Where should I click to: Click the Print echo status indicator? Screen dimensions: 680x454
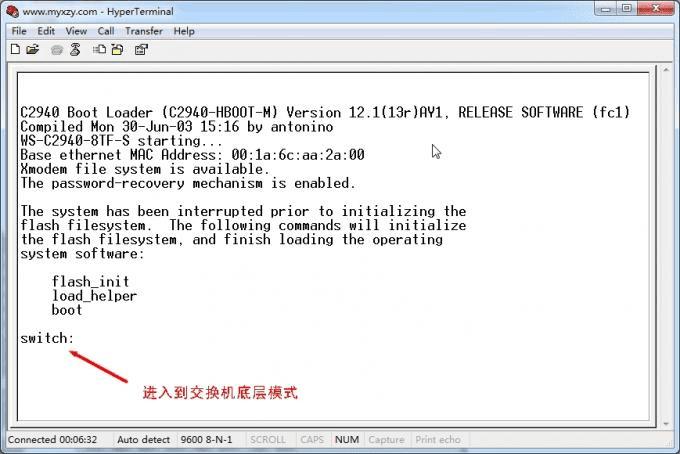438,440
